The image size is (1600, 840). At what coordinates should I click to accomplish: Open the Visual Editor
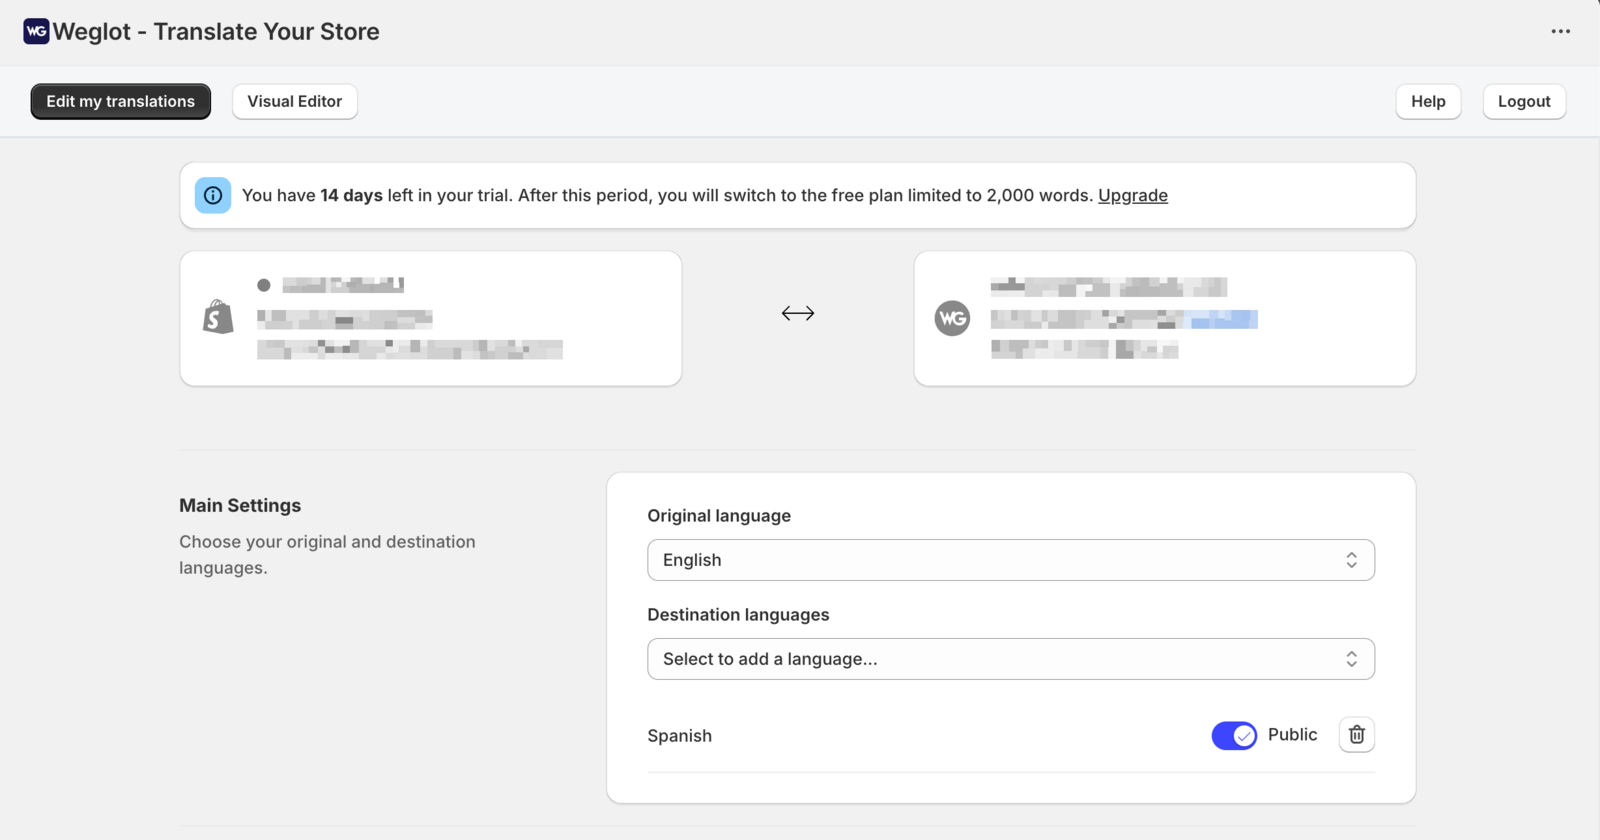(295, 101)
